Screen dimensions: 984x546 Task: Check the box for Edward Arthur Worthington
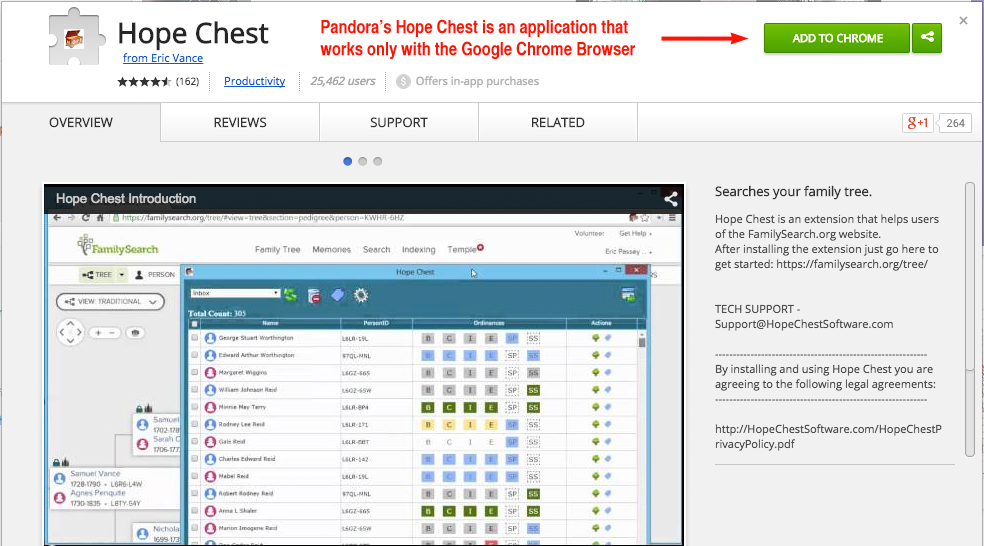pyautogui.click(x=195, y=355)
